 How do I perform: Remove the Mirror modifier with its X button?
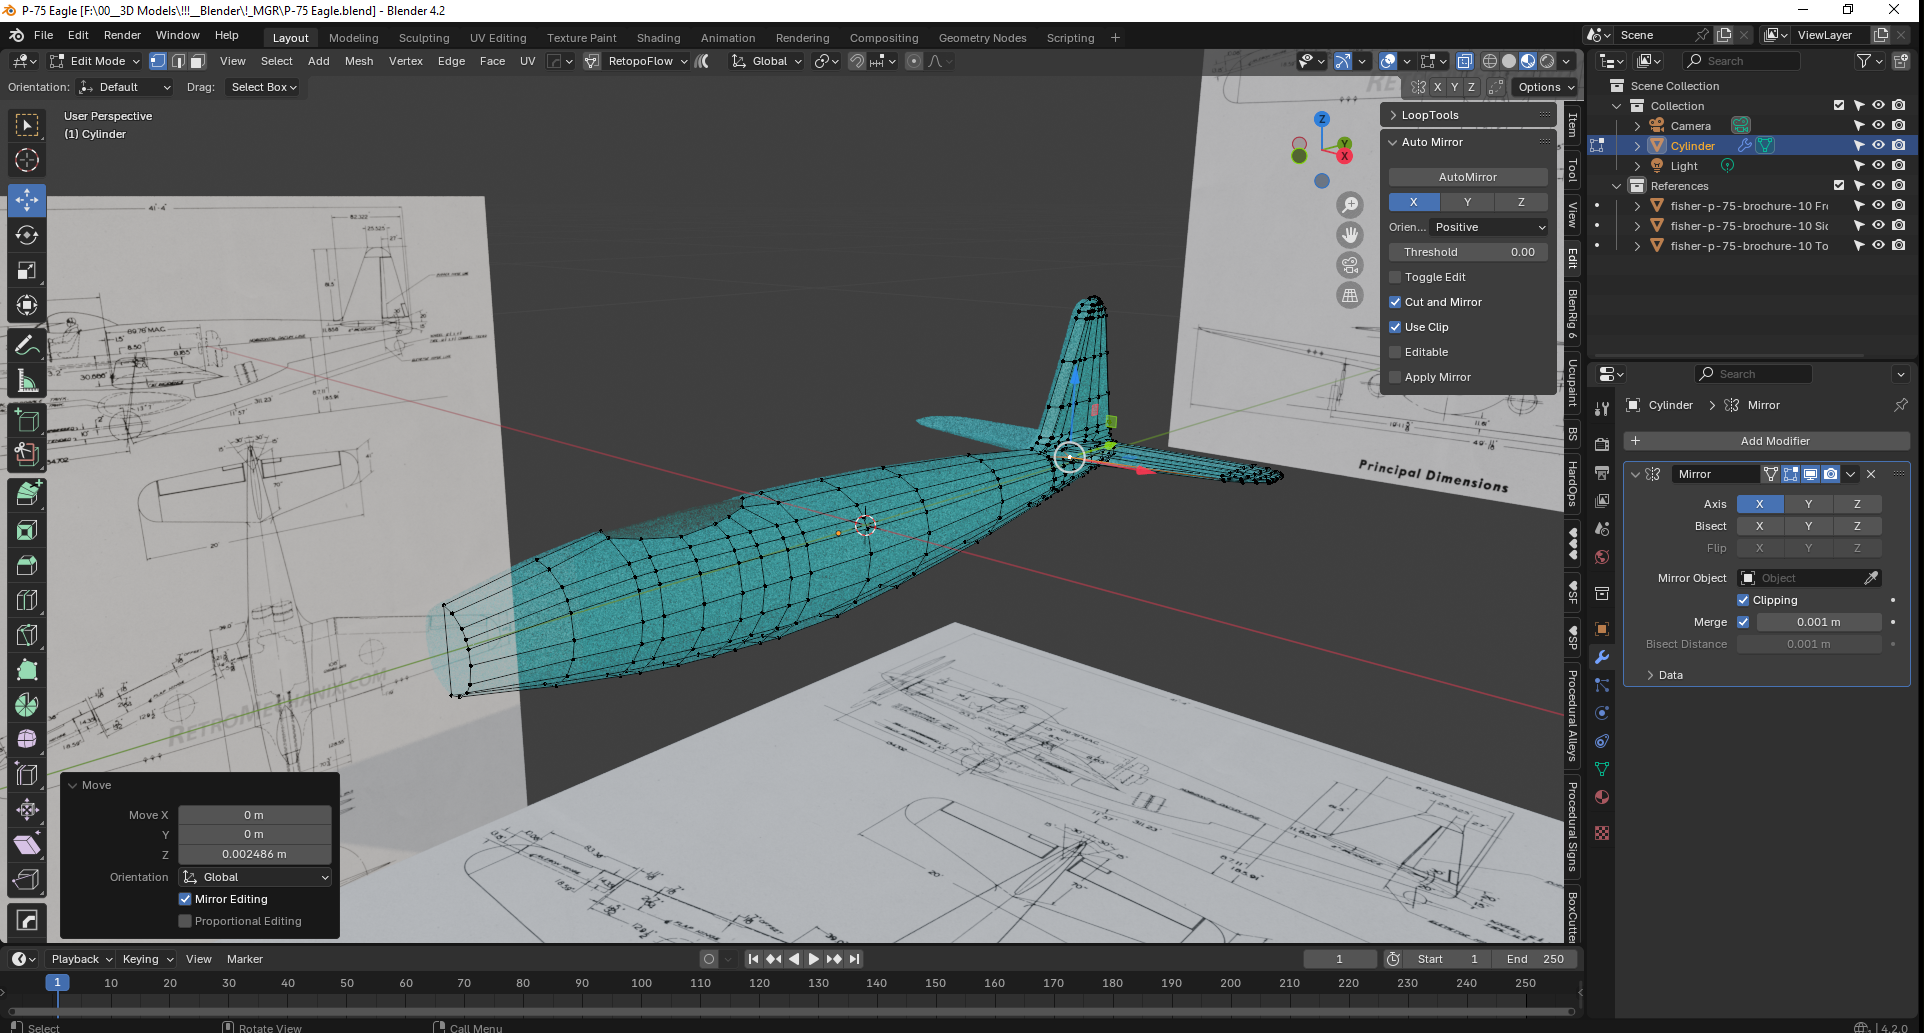coord(1871,474)
